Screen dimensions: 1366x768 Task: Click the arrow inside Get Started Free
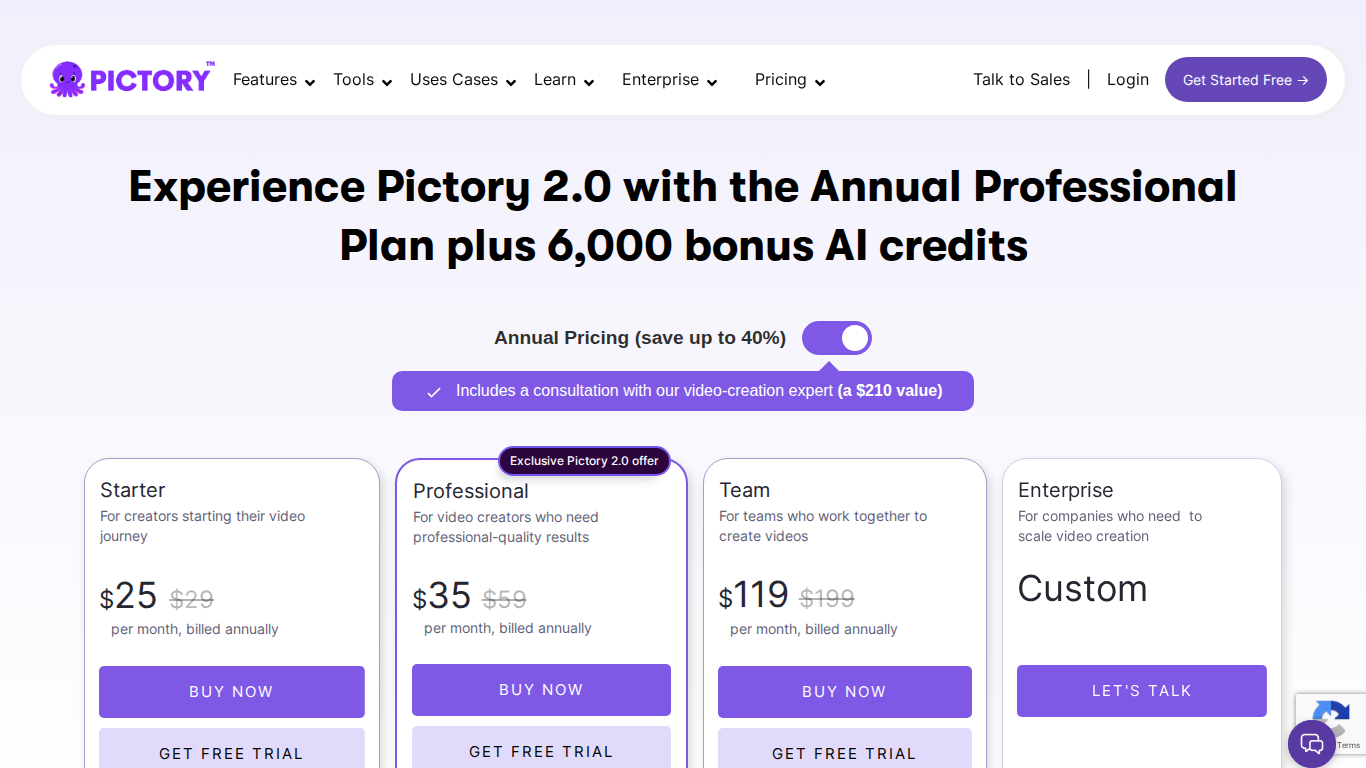[x=1303, y=79]
